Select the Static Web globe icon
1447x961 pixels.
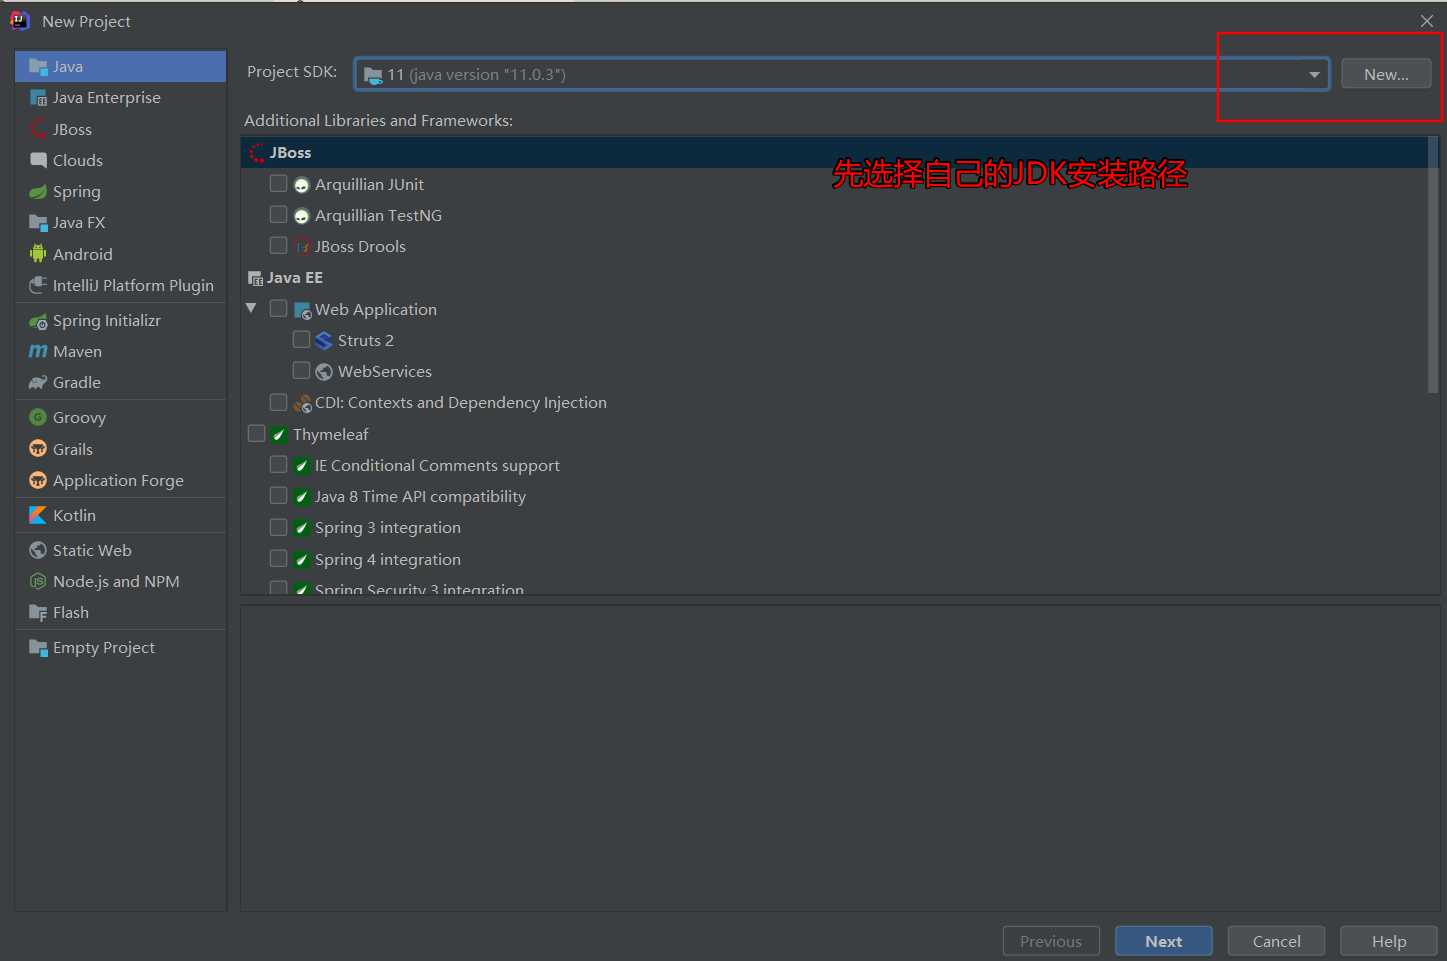(x=39, y=550)
